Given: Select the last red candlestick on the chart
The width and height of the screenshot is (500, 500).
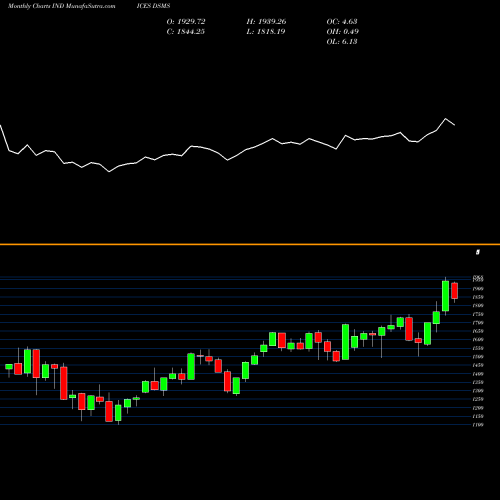Looking at the screenshot, I should (455, 291).
